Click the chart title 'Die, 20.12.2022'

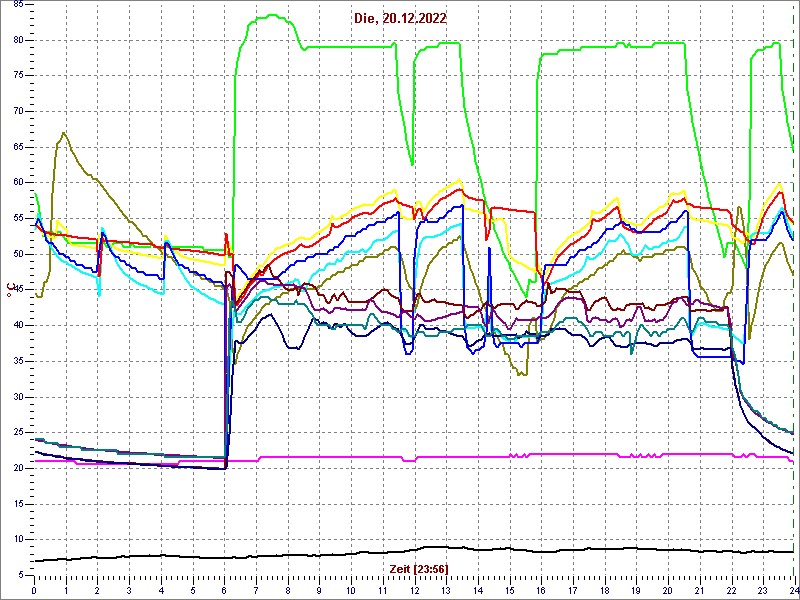399,18
